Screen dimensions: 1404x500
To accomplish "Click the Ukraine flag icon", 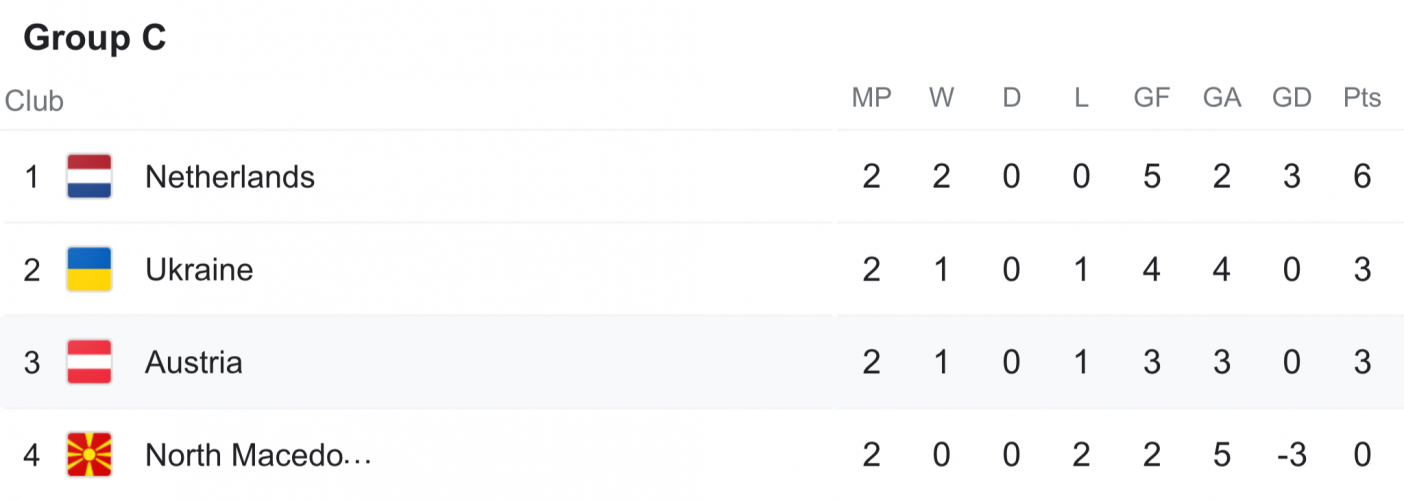I will (x=89, y=270).
